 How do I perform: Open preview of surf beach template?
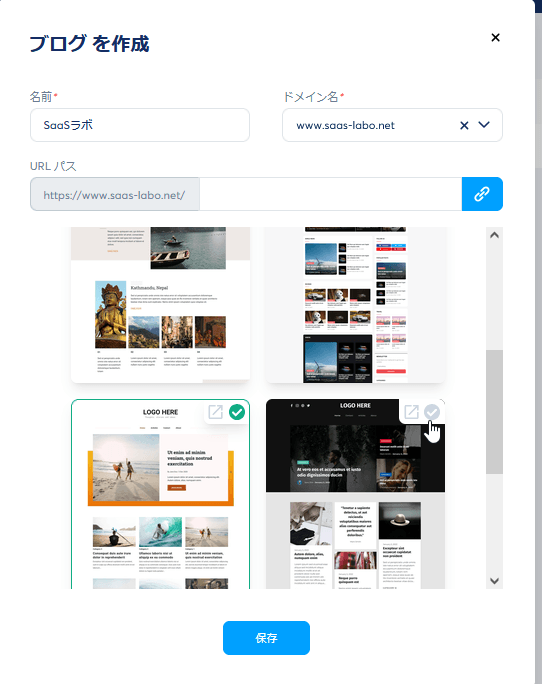click(216, 412)
